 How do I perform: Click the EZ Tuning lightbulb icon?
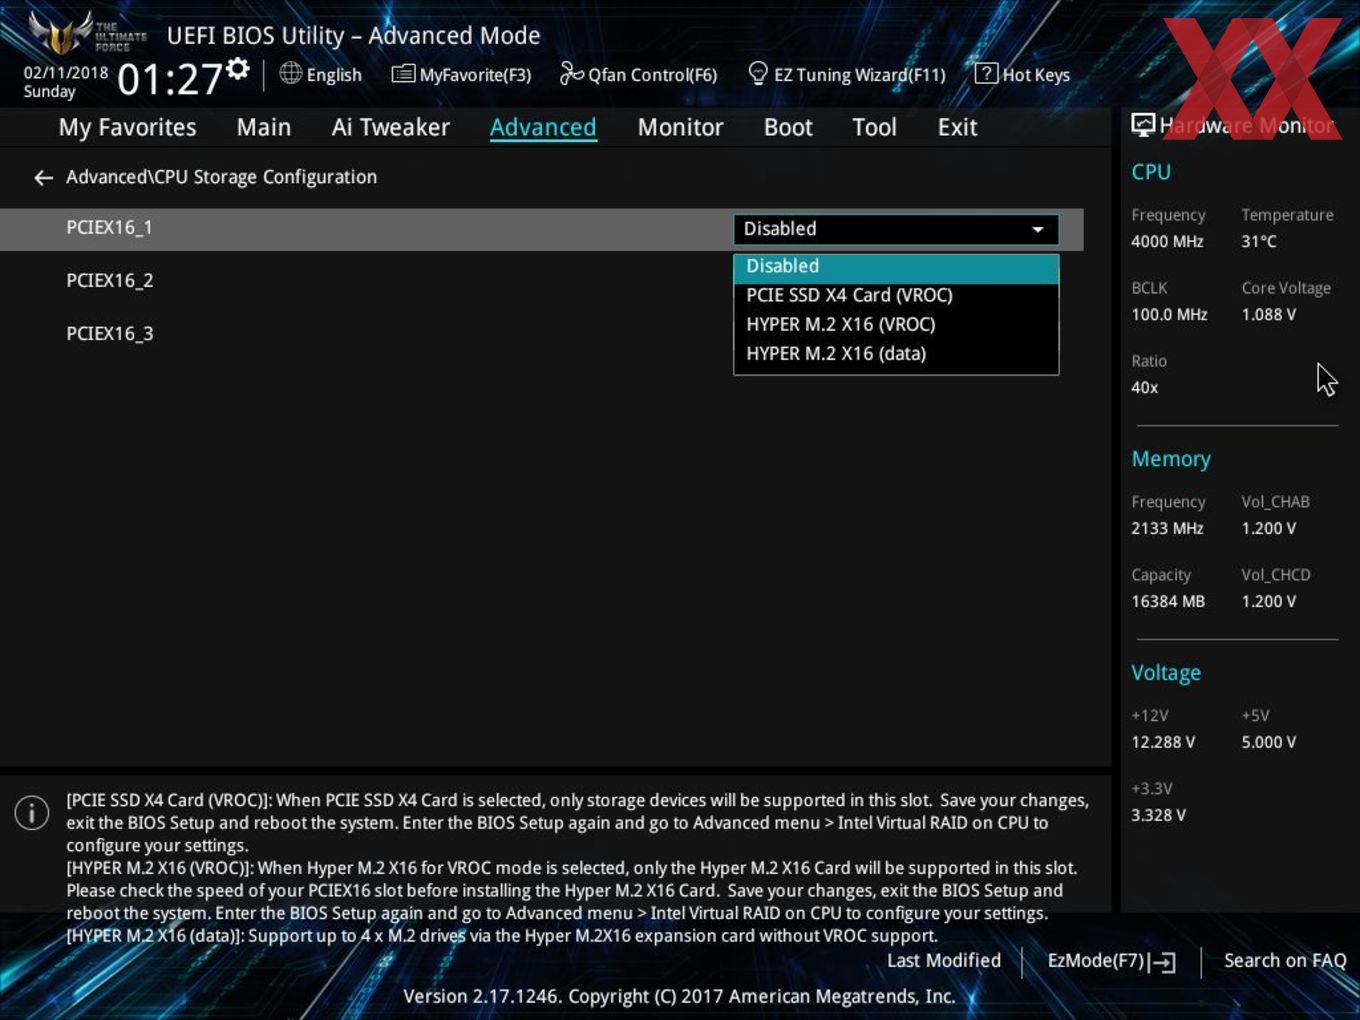(x=758, y=74)
